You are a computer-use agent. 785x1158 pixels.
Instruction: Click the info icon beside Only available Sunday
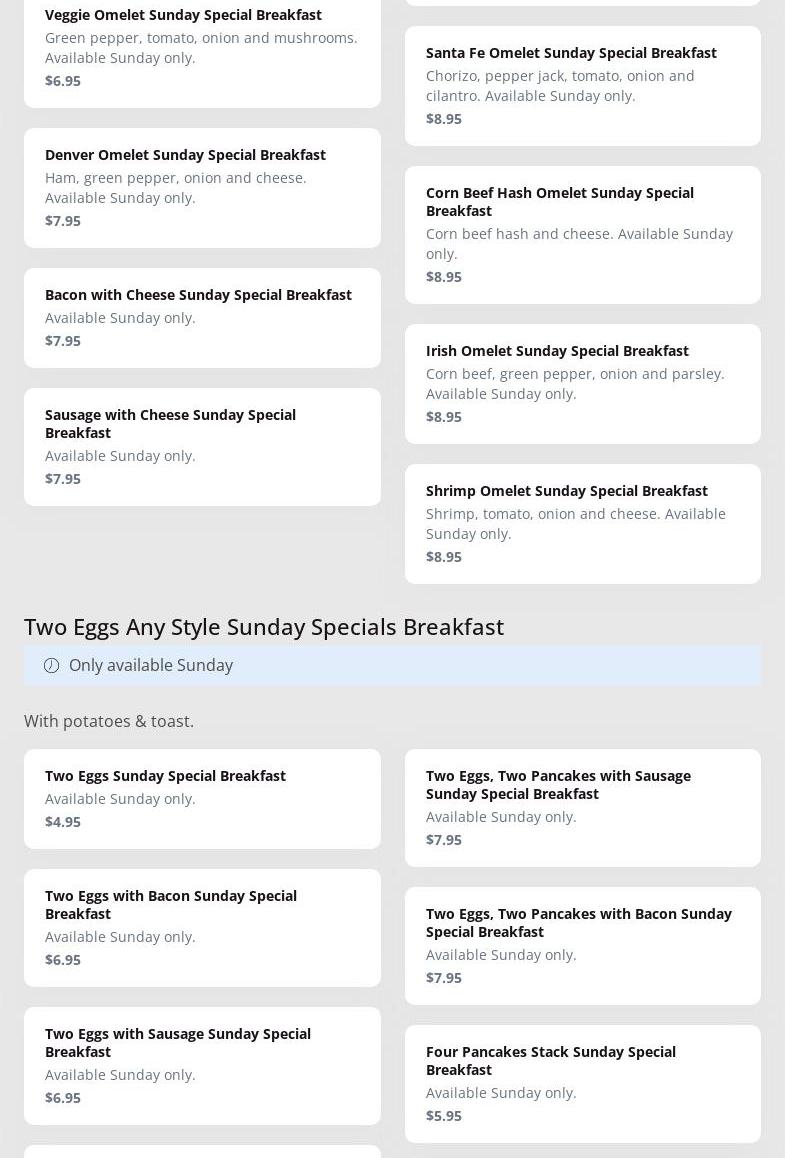(52, 666)
